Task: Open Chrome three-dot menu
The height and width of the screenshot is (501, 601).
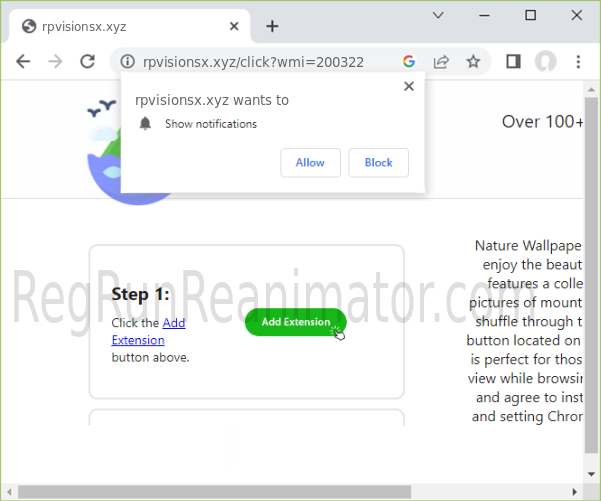Action: [x=578, y=61]
